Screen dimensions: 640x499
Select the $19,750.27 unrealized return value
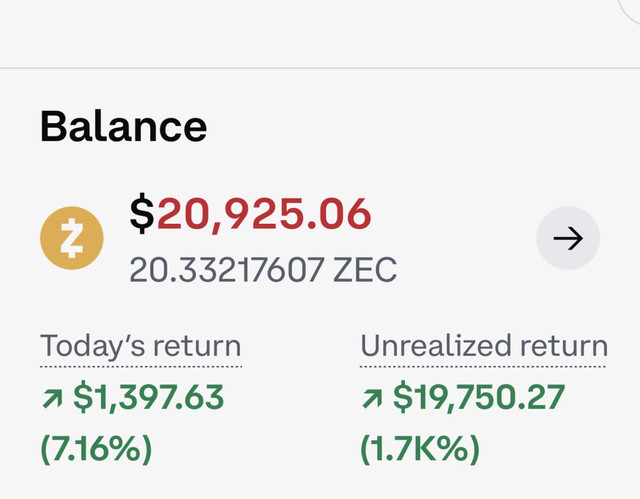(479, 397)
